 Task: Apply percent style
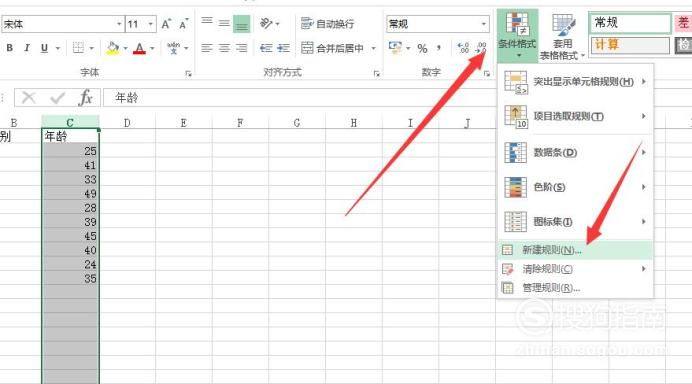coord(422,48)
